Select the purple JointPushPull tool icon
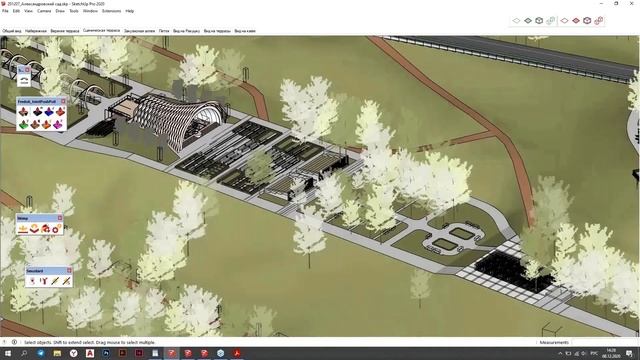 coord(58,124)
